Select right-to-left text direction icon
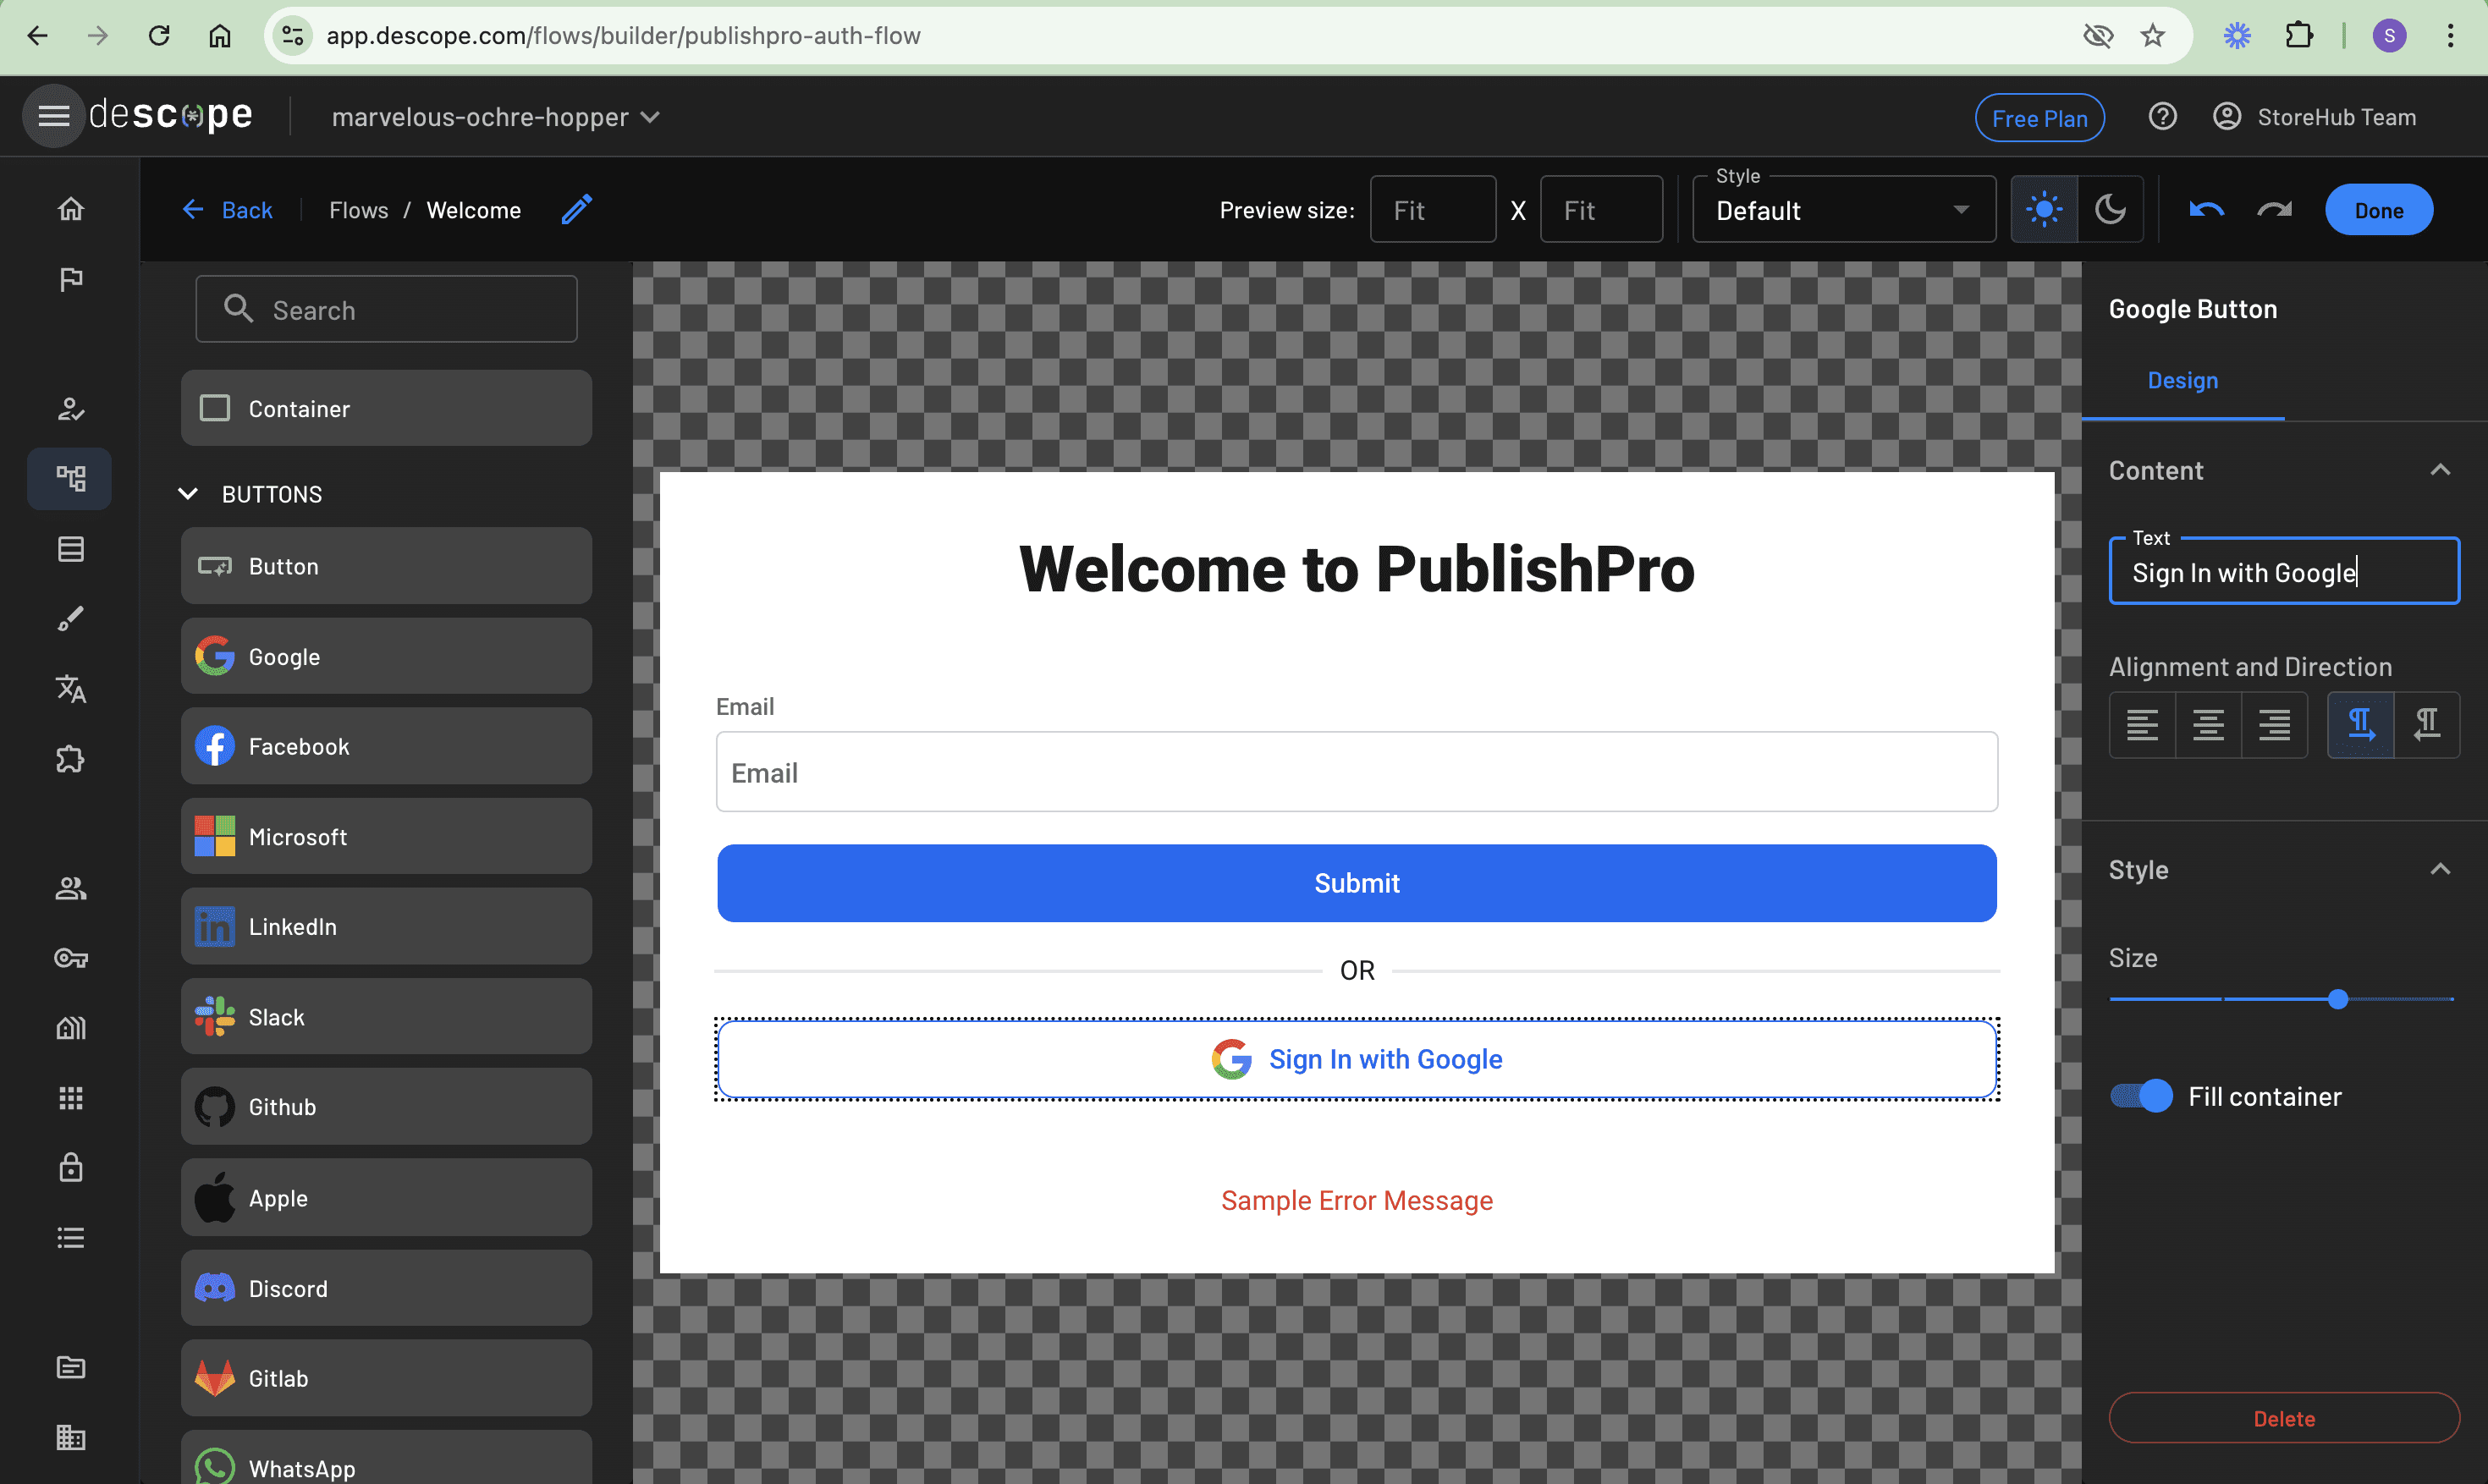Image resolution: width=2488 pixels, height=1484 pixels. [x=2427, y=724]
